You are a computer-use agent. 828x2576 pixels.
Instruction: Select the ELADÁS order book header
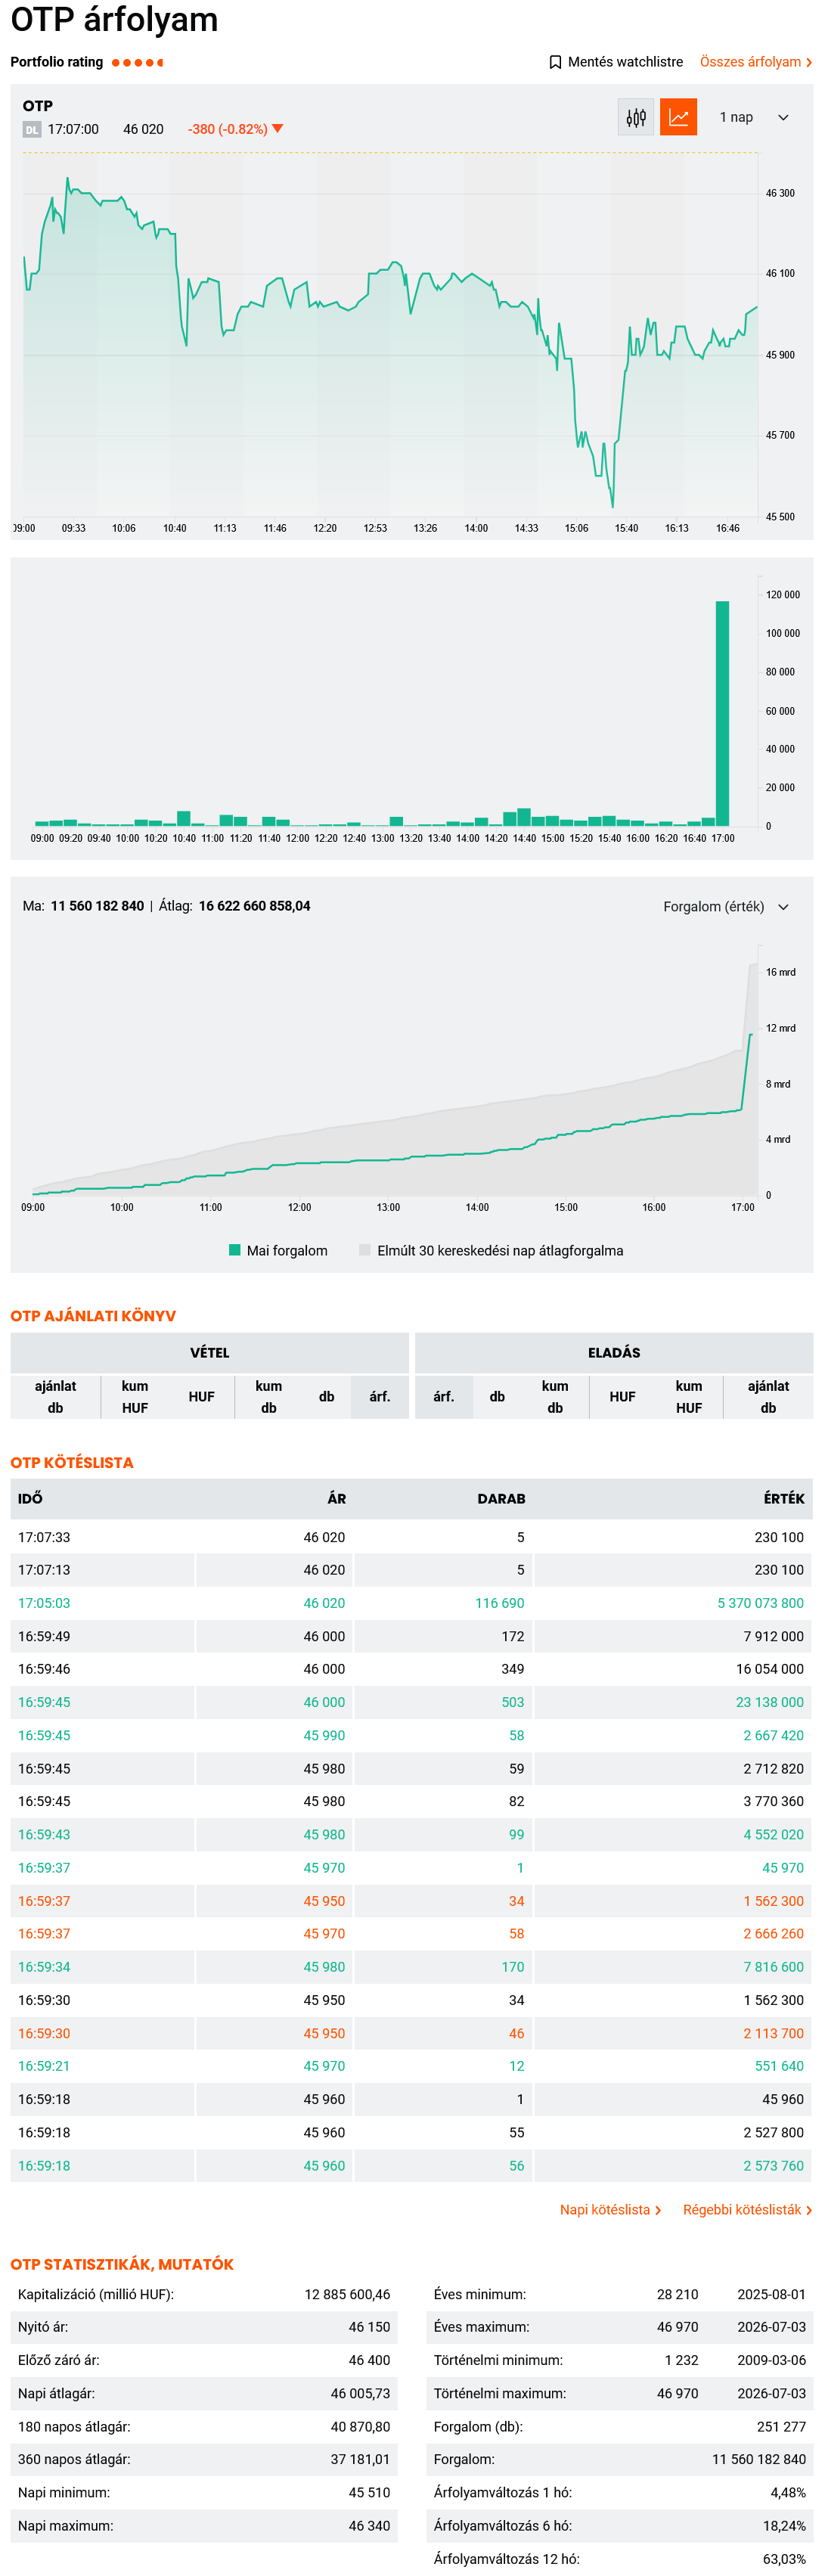tap(614, 1354)
